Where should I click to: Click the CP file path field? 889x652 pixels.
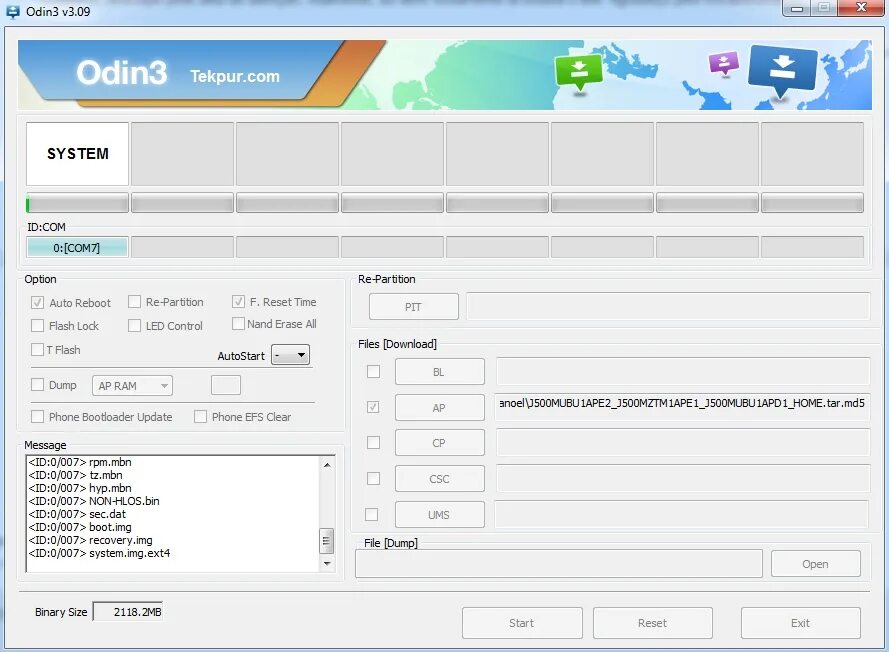[x=683, y=442]
